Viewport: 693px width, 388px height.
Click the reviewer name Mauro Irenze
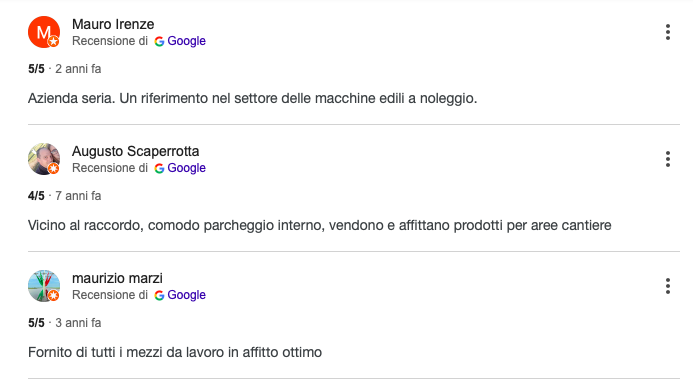pyautogui.click(x=113, y=24)
